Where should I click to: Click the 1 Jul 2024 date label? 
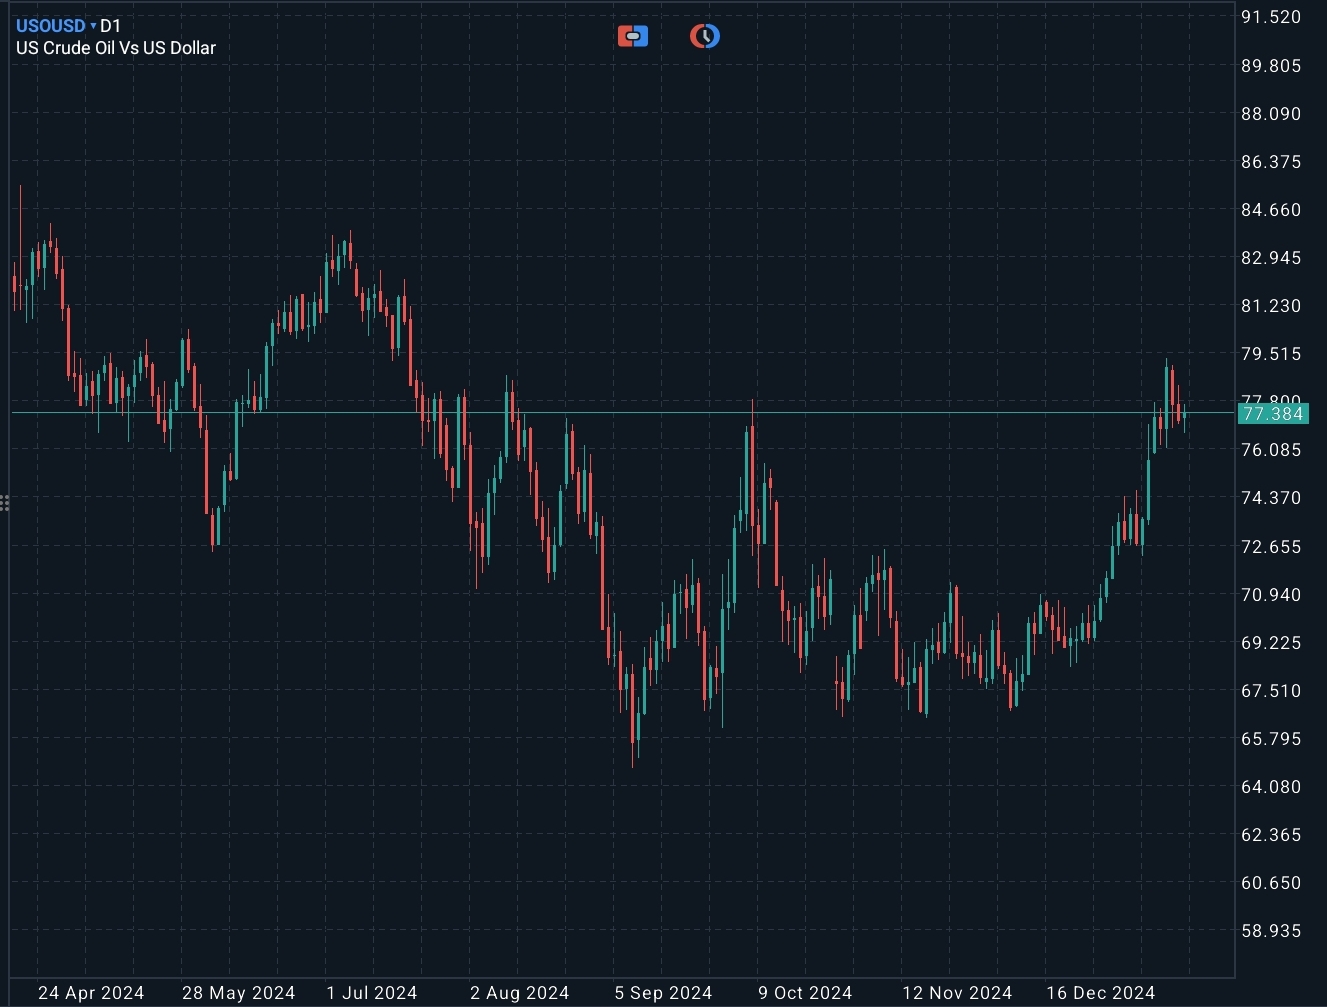(x=372, y=993)
